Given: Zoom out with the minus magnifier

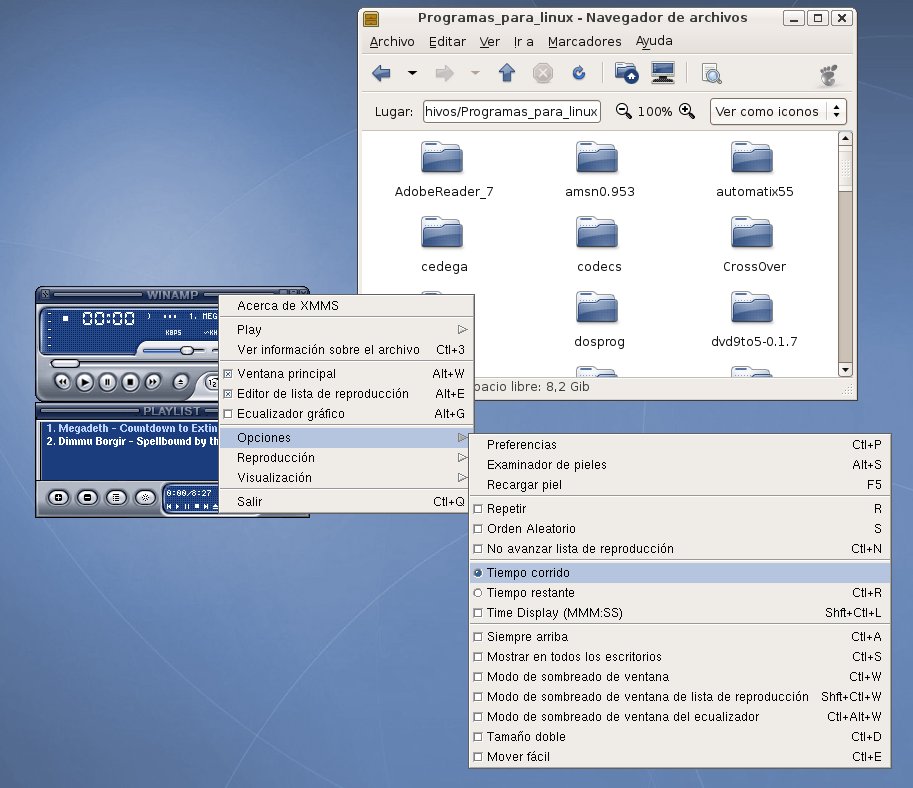Looking at the screenshot, I should pos(624,111).
